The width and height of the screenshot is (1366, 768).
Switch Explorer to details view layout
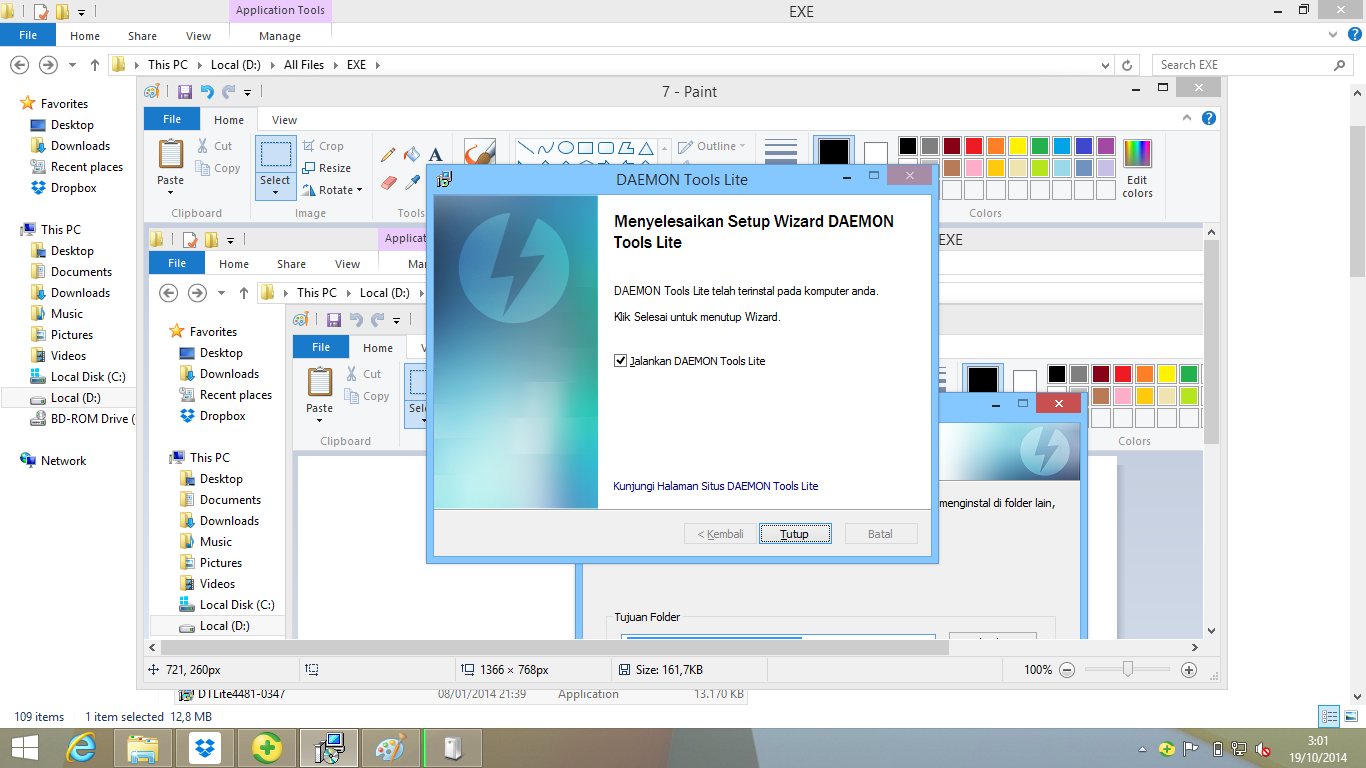(x=1329, y=716)
